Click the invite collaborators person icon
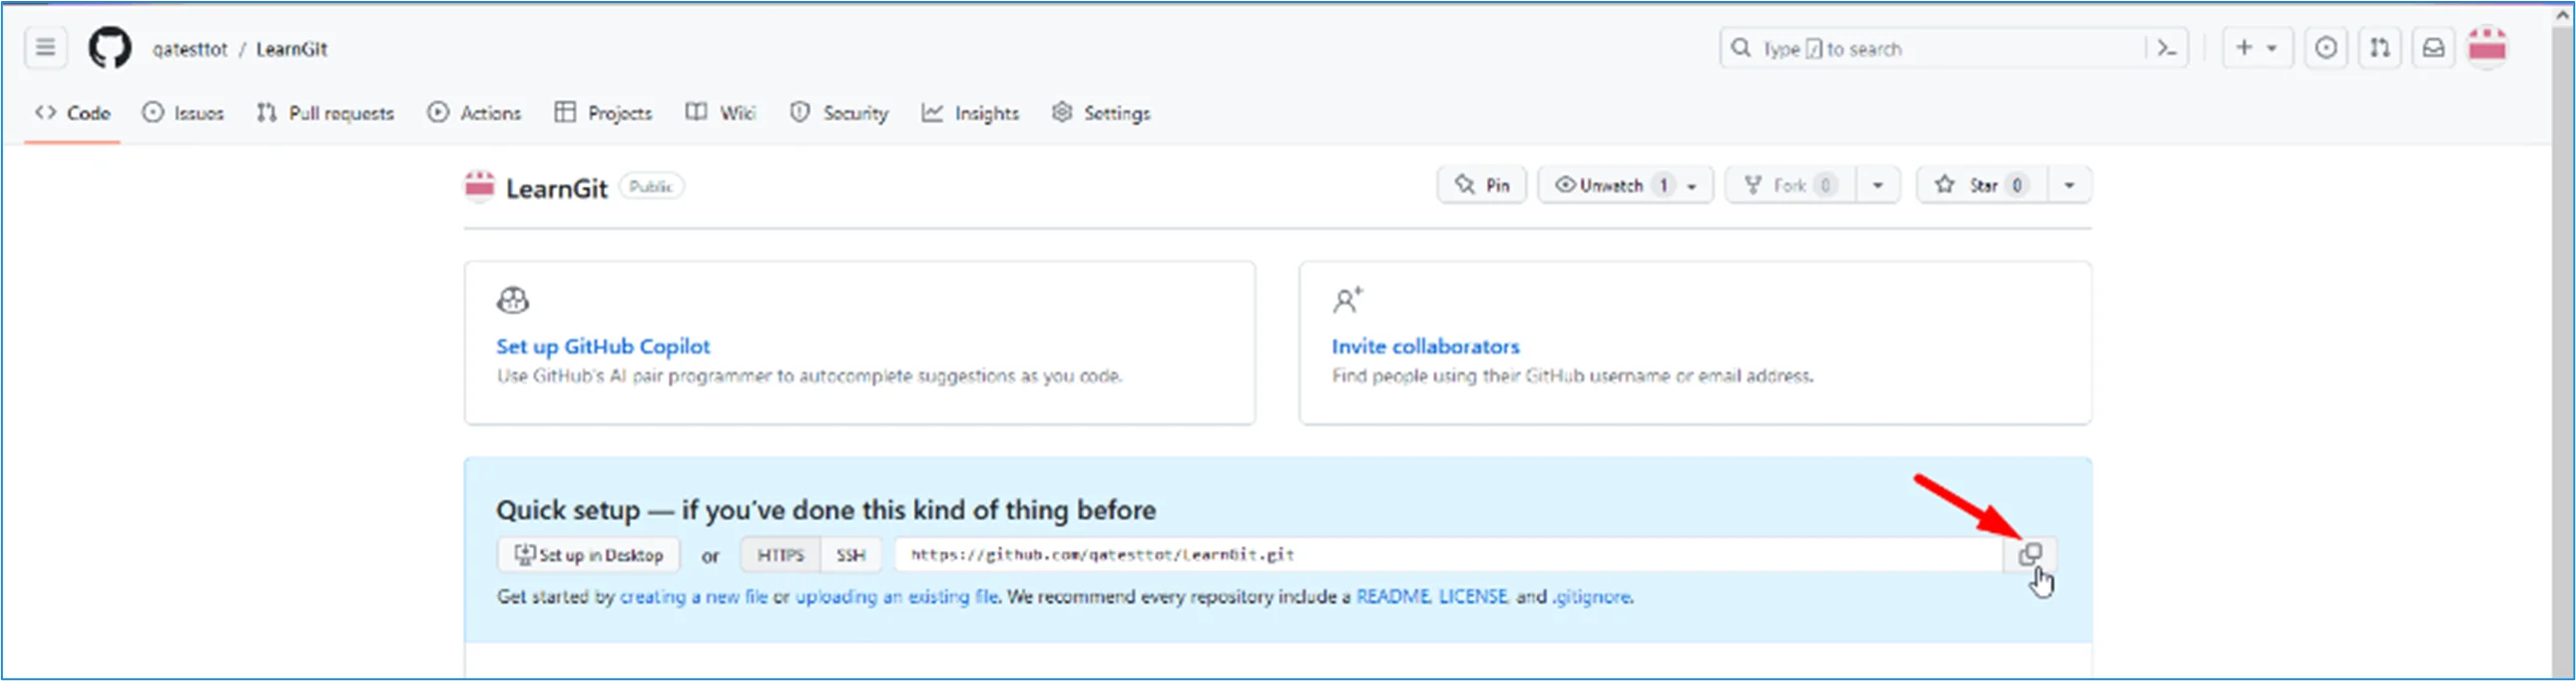 coord(1347,300)
